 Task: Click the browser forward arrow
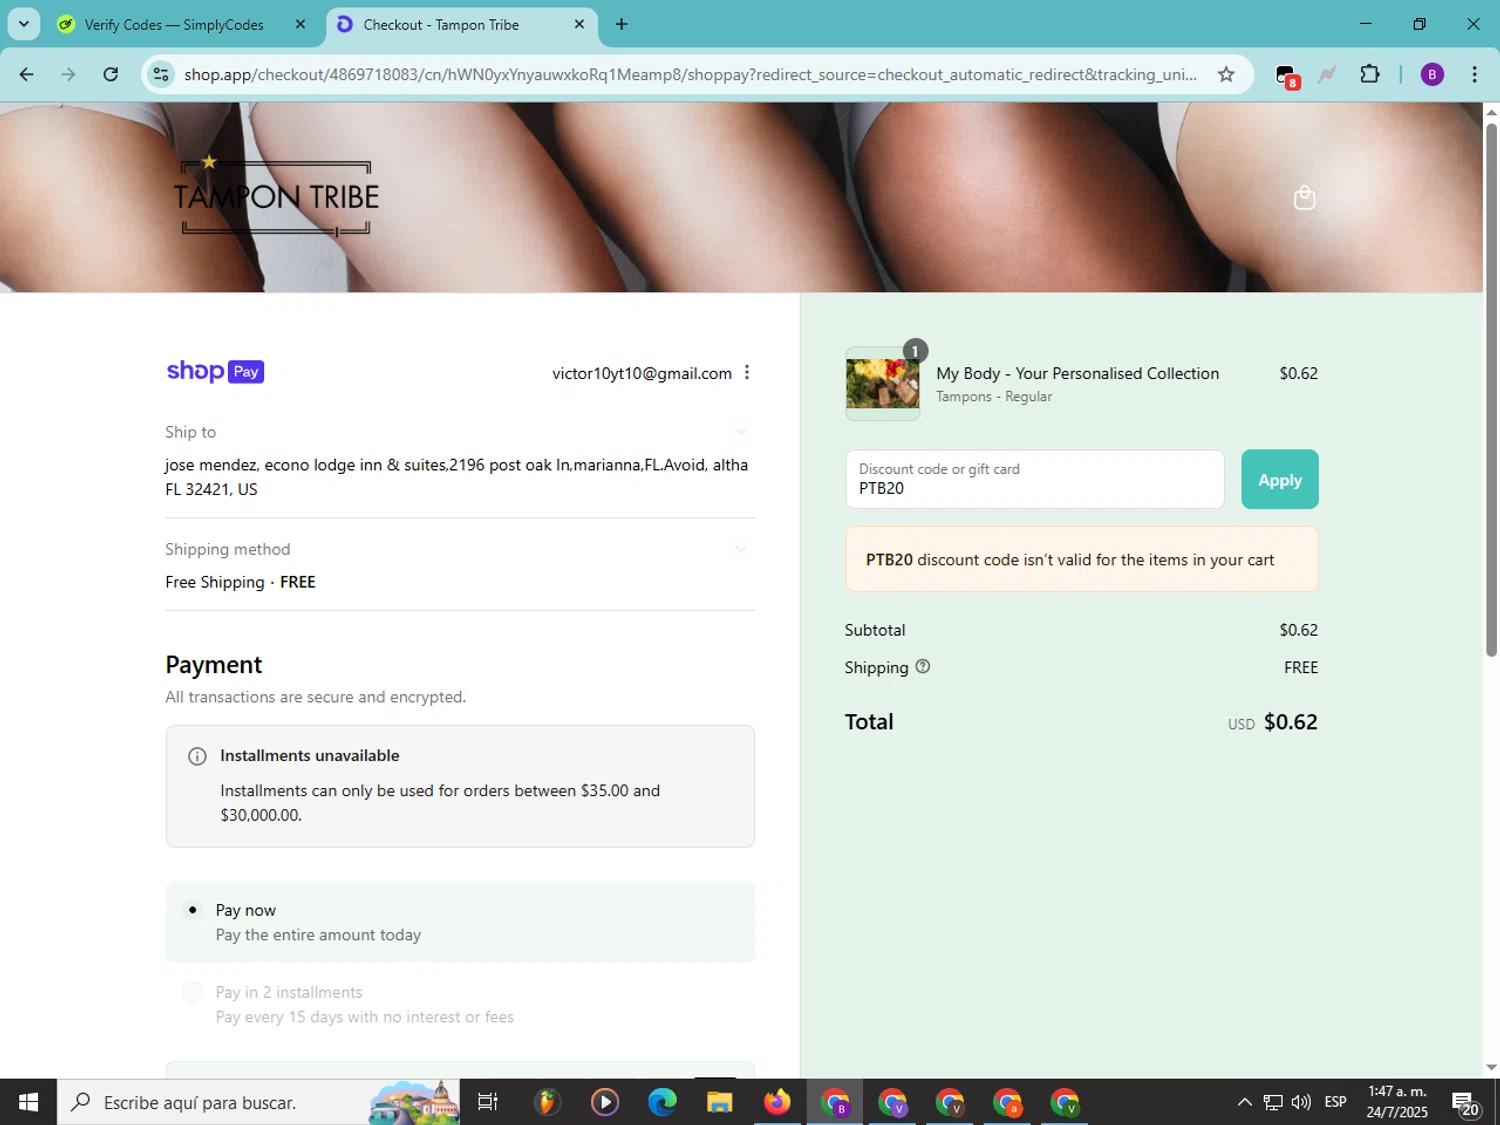(x=68, y=74)
